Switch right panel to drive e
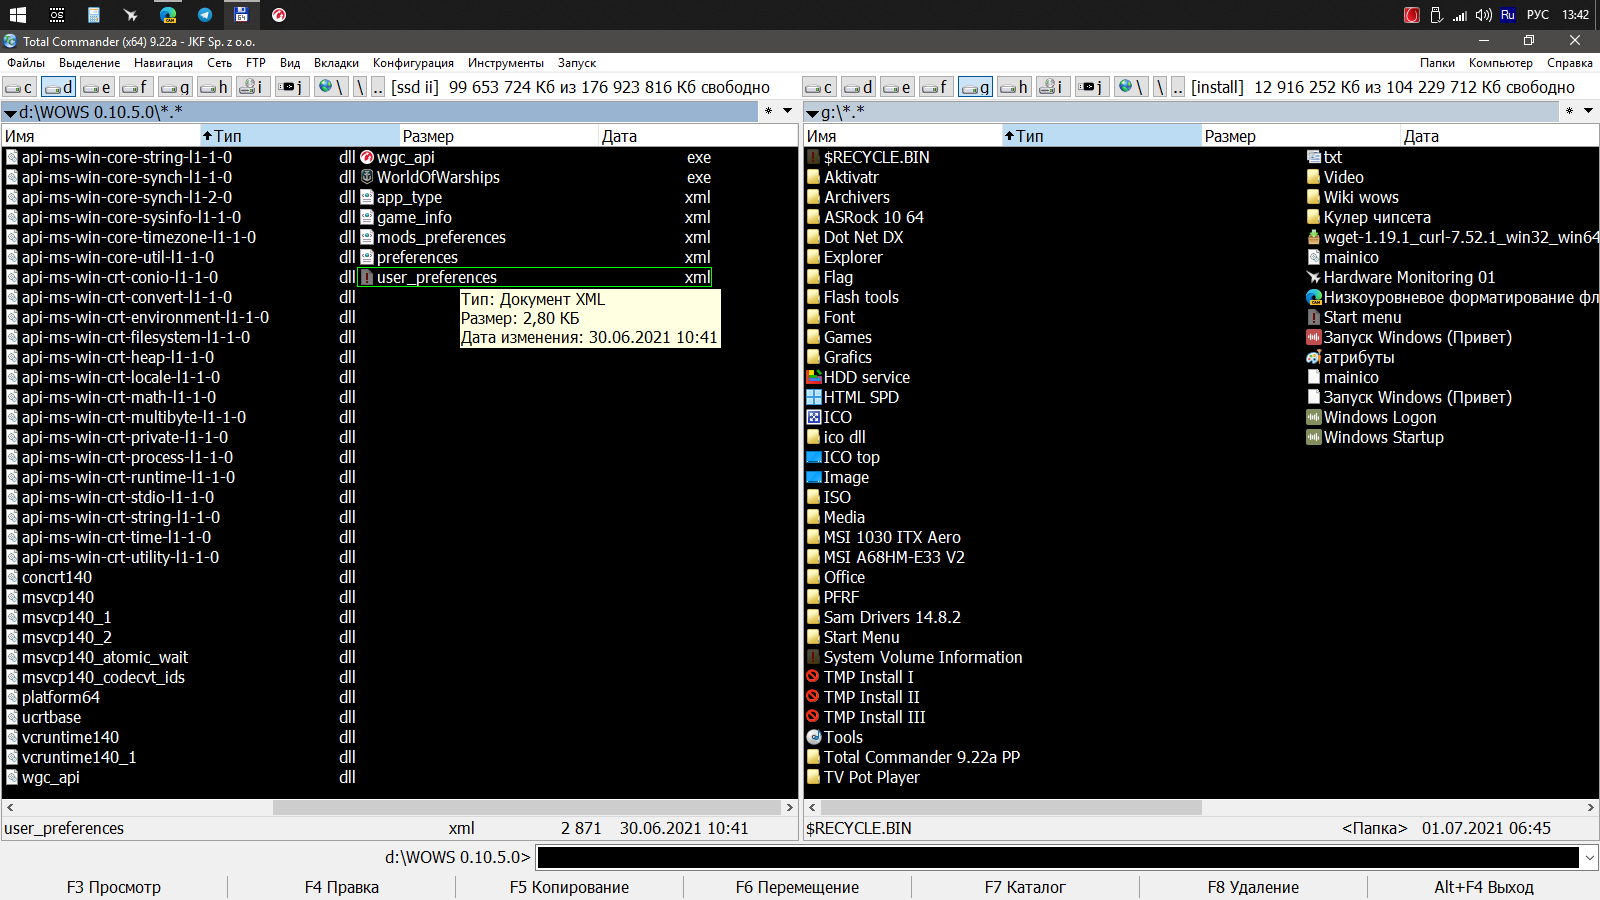Viewport: 1600px width, 900px height. [x=898, y=87]
